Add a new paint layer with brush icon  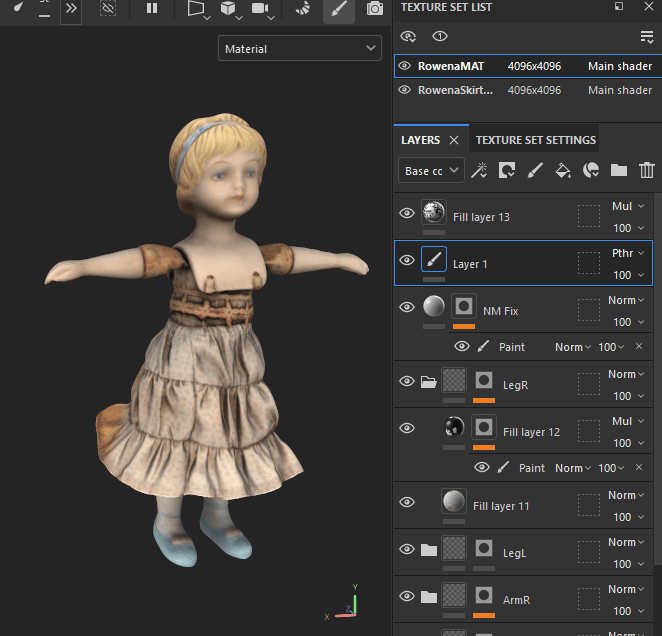535,171
